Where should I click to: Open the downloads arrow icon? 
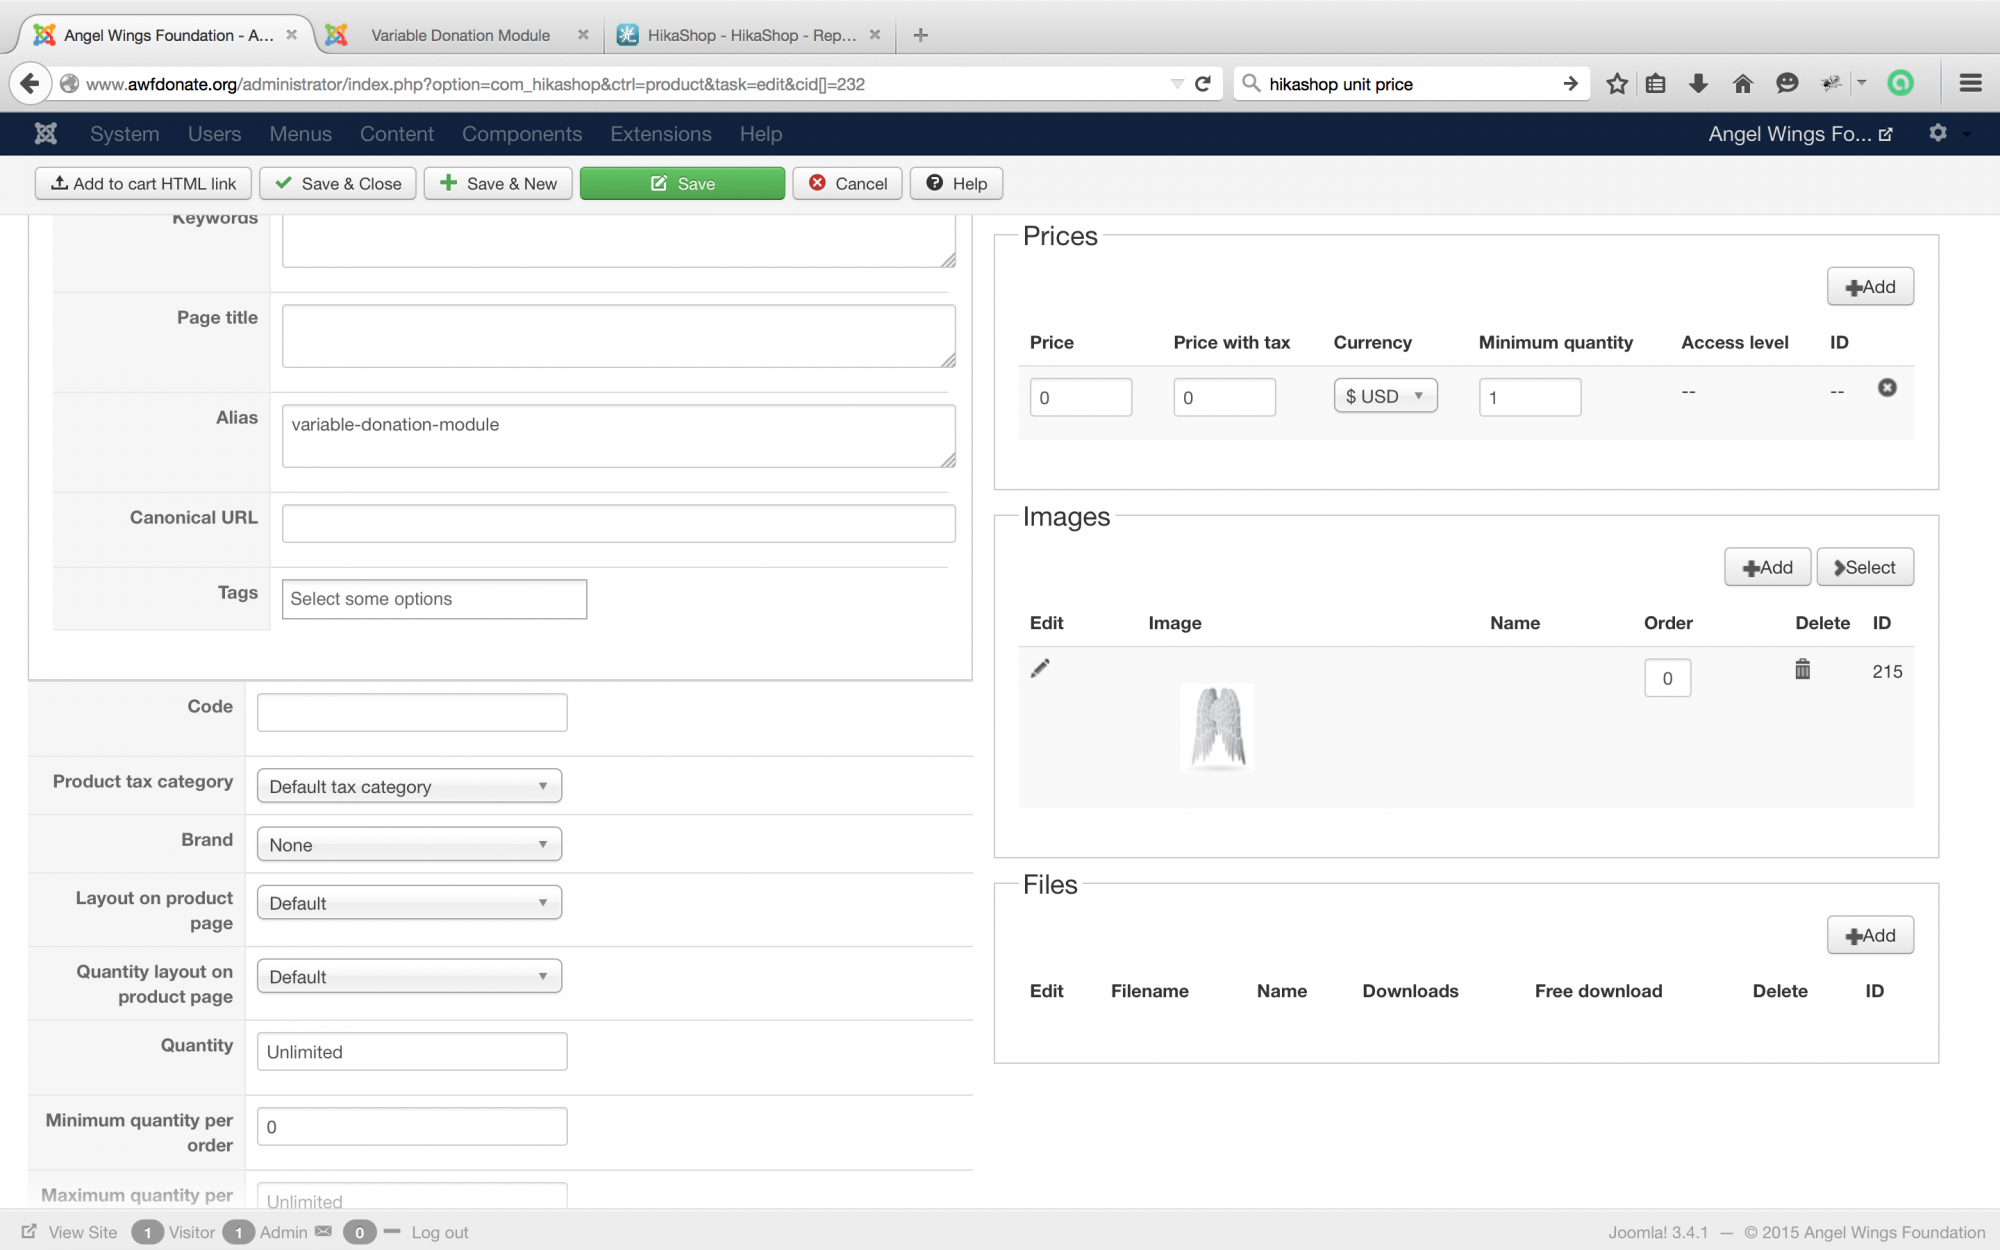[1699, 84]
